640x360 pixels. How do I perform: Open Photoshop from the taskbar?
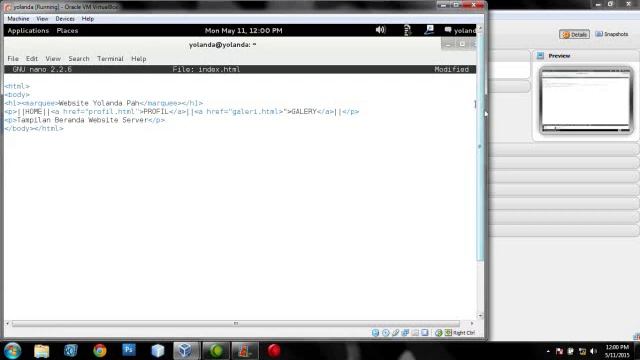[129, 350]
